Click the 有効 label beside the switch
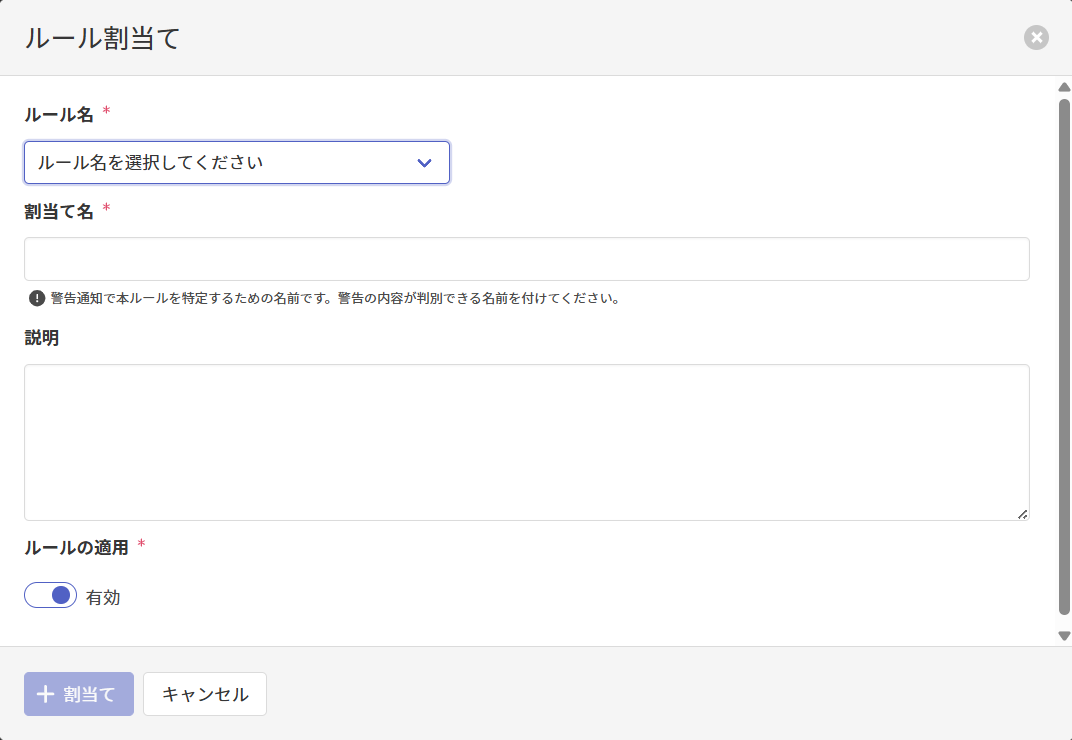Viewport: 1072px width, 740px height. tap(103, 598)
